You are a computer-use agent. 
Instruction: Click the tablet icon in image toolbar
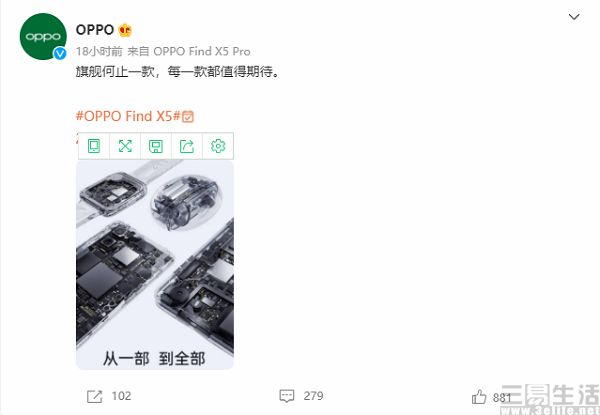(x=94, y=146)
